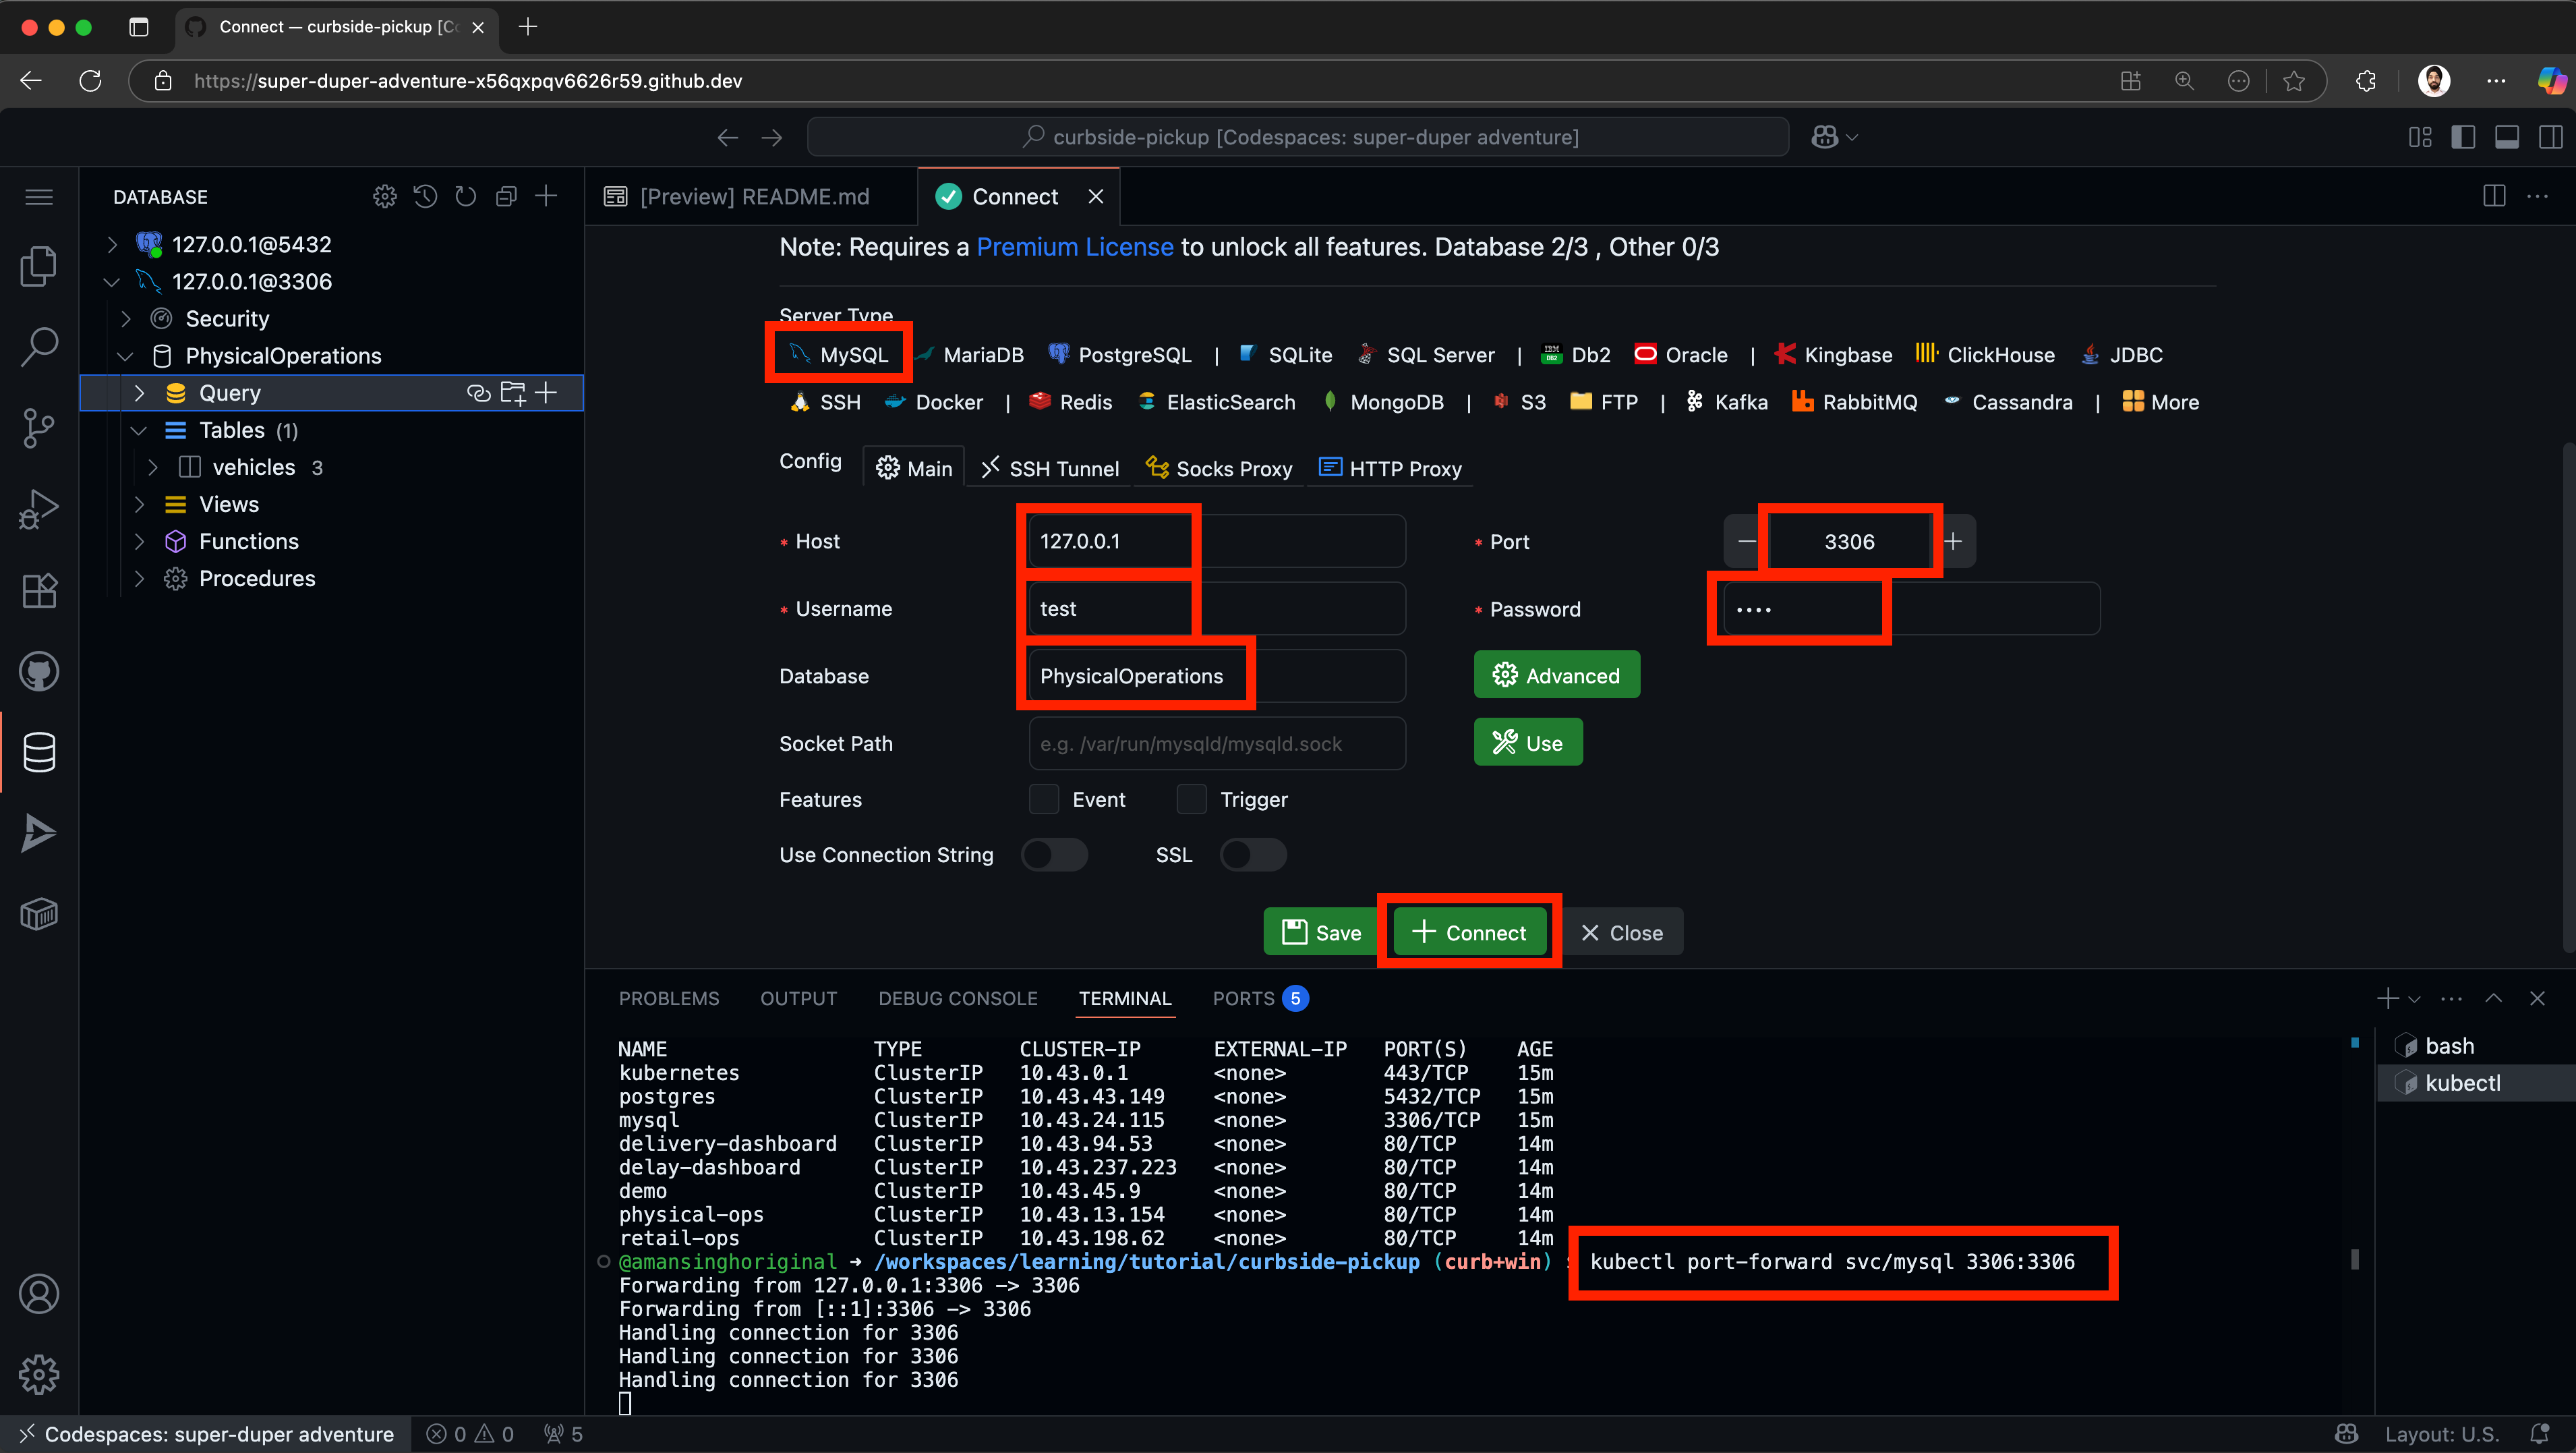Screen dimensions: 2576x1453
Task: Switch to the PORTS tab
Action: coord(1243,998)
